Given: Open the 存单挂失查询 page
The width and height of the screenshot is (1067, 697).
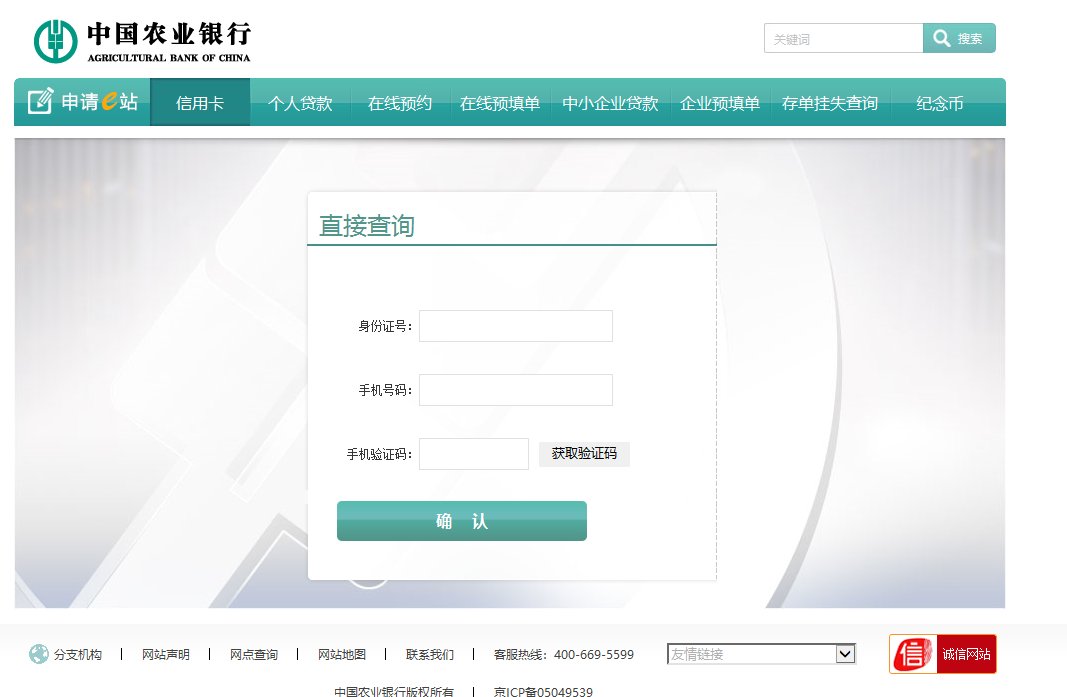Looking at the screenshot, I should (830, 102).
